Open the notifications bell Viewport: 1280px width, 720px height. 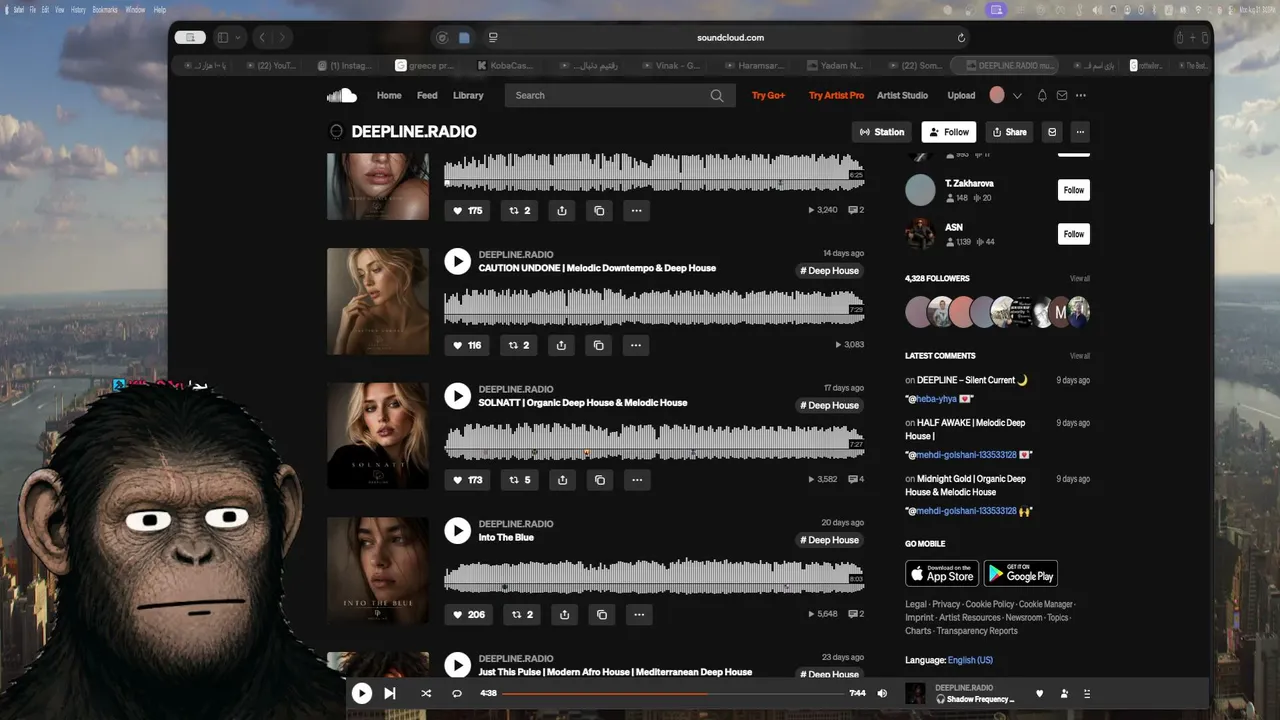[1042, 96]
